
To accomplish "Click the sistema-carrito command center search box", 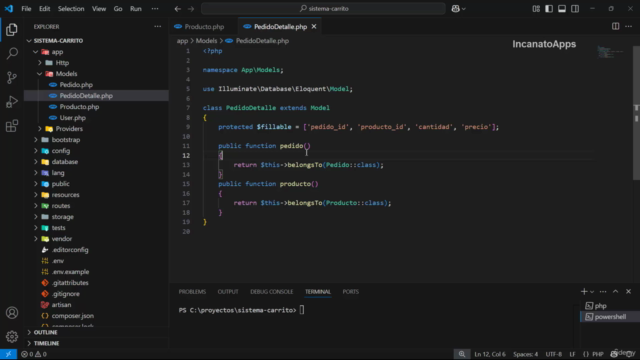I will pyautogui.click(x=323, y=9).
